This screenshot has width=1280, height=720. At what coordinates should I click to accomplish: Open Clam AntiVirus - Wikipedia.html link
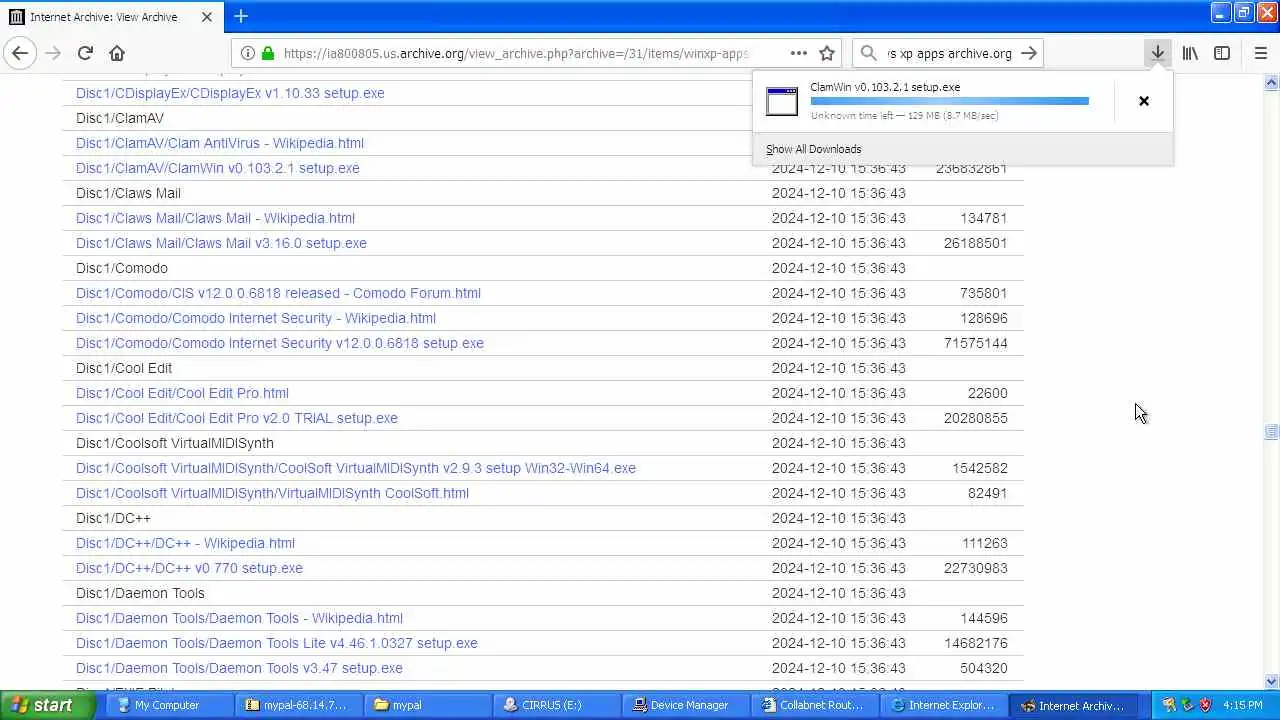[x=220, y=143]
